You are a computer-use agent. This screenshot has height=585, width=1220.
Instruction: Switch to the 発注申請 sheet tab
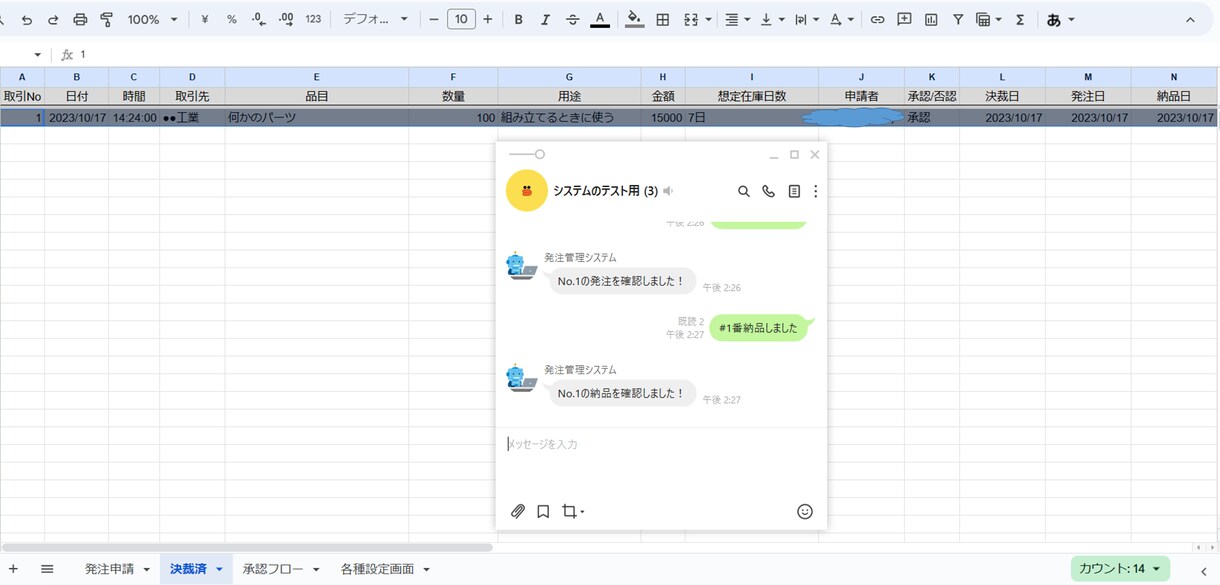[x=109, y=569]
